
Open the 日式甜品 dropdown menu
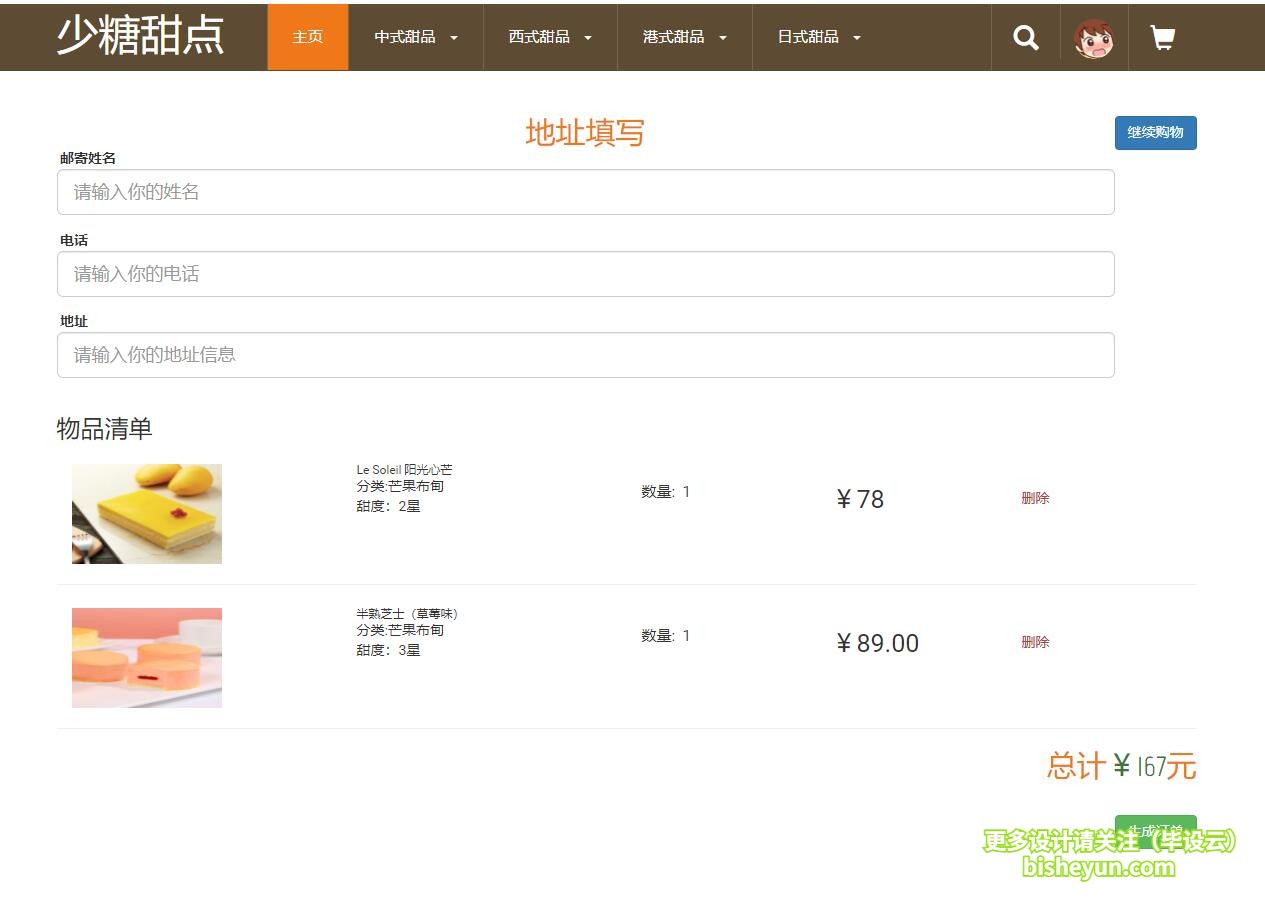818,37
